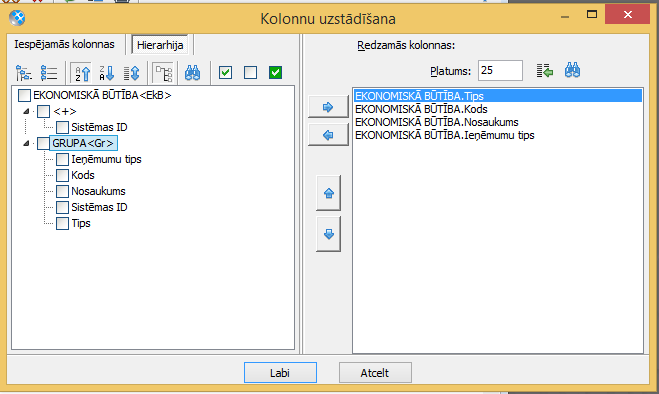Collapse the GRUPA<Gr> tree node
The height and width of the screenshot is (394, 659).
pyautogui.click(x=26, y=143)
